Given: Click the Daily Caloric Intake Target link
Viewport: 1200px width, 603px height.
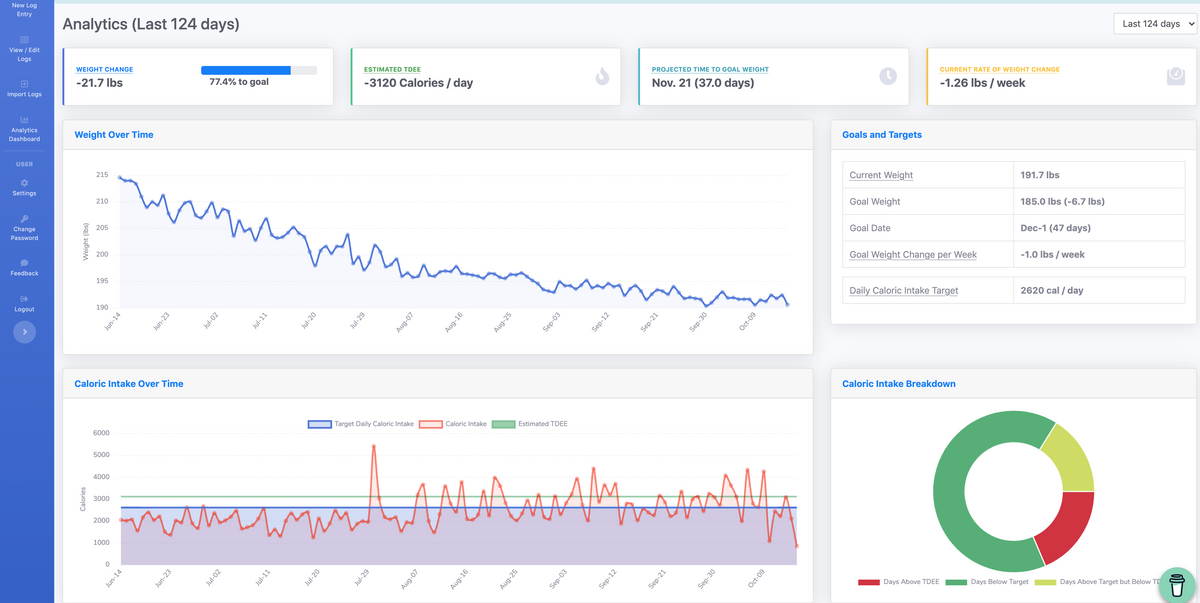Looking at the screenshot, I should click(904, 291).
